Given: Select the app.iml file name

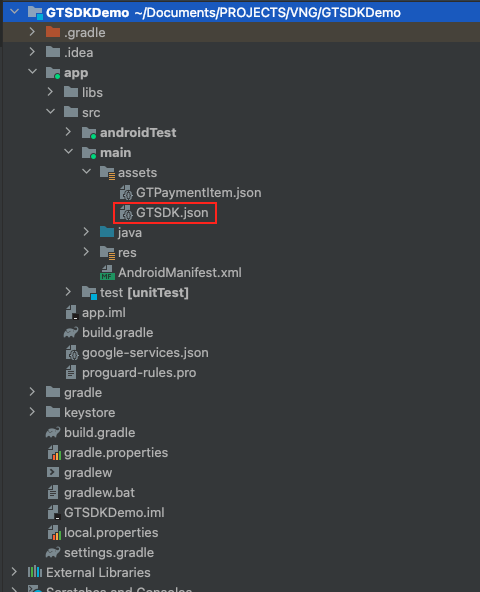Looking at the screenshot, I should pos(104,313).
